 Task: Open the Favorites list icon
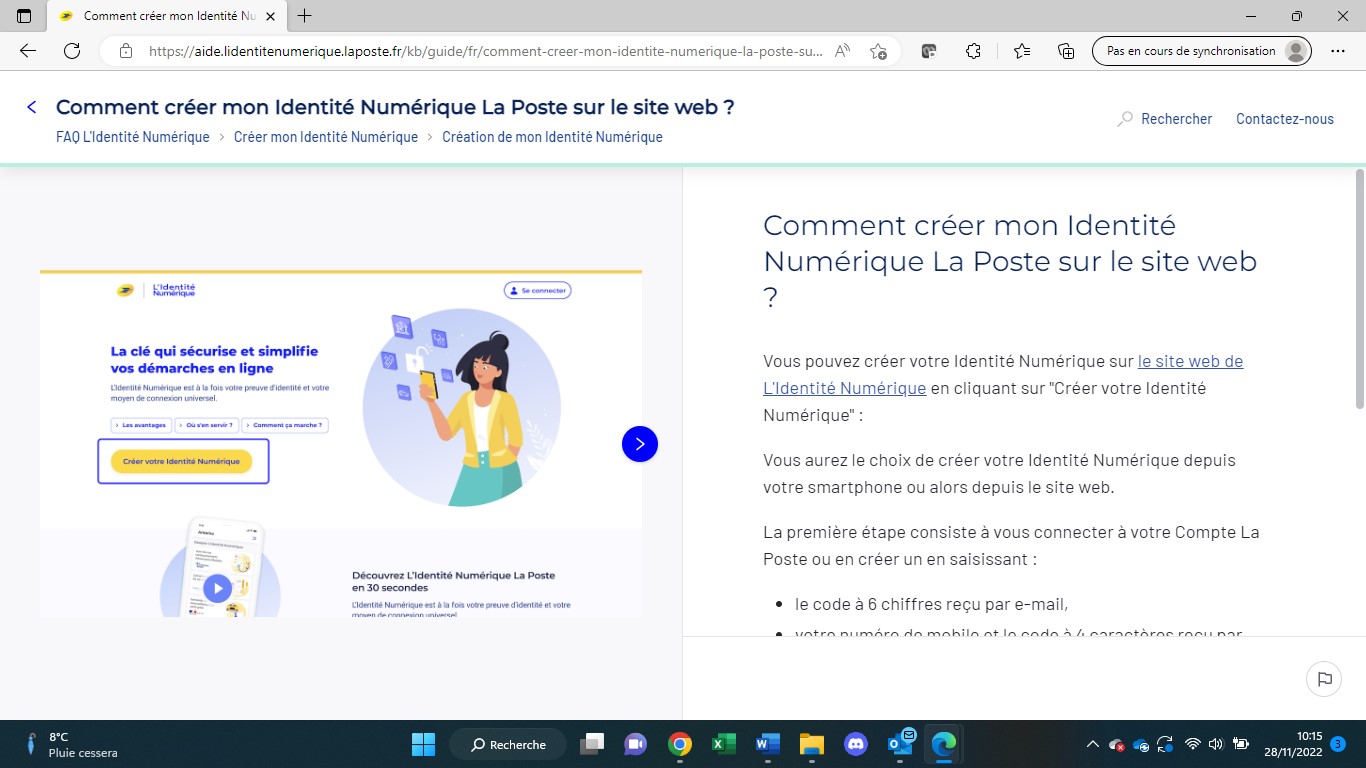pyautogui.click(x=1021, y=51)
